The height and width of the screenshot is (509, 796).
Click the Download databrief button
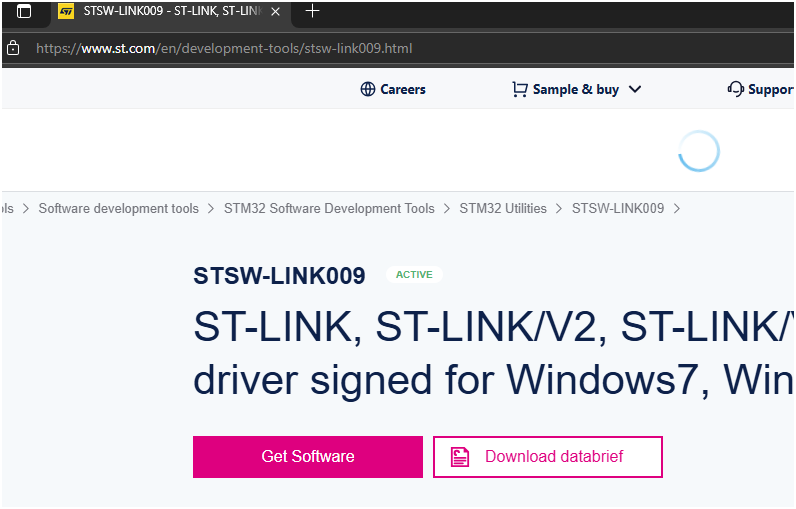pos(548,457)
